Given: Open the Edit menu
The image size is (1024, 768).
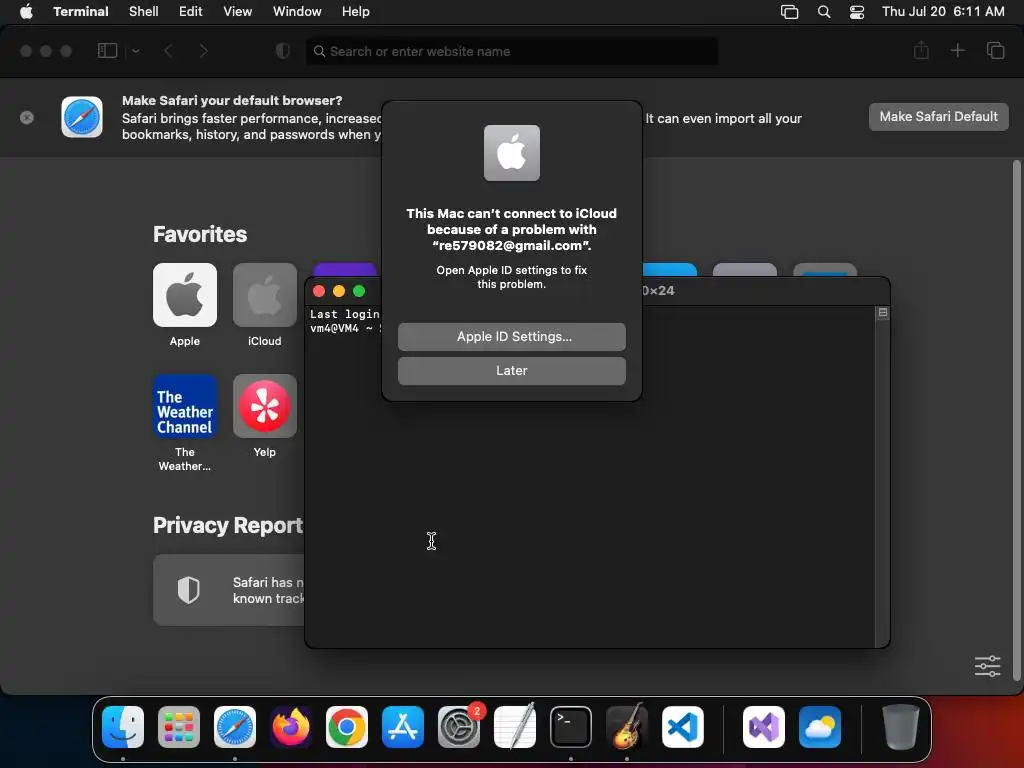Looking at the screenshot, I should [191, 11].
